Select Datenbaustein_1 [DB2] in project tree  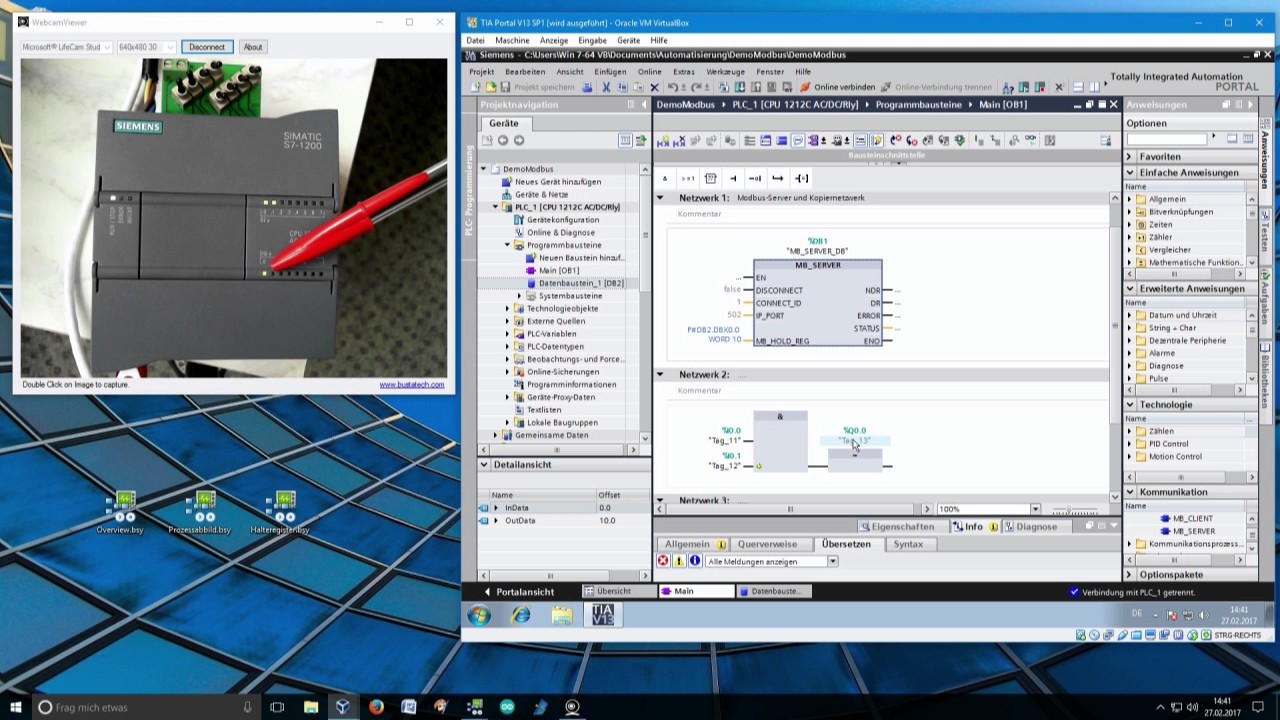(x=581, y=283)
